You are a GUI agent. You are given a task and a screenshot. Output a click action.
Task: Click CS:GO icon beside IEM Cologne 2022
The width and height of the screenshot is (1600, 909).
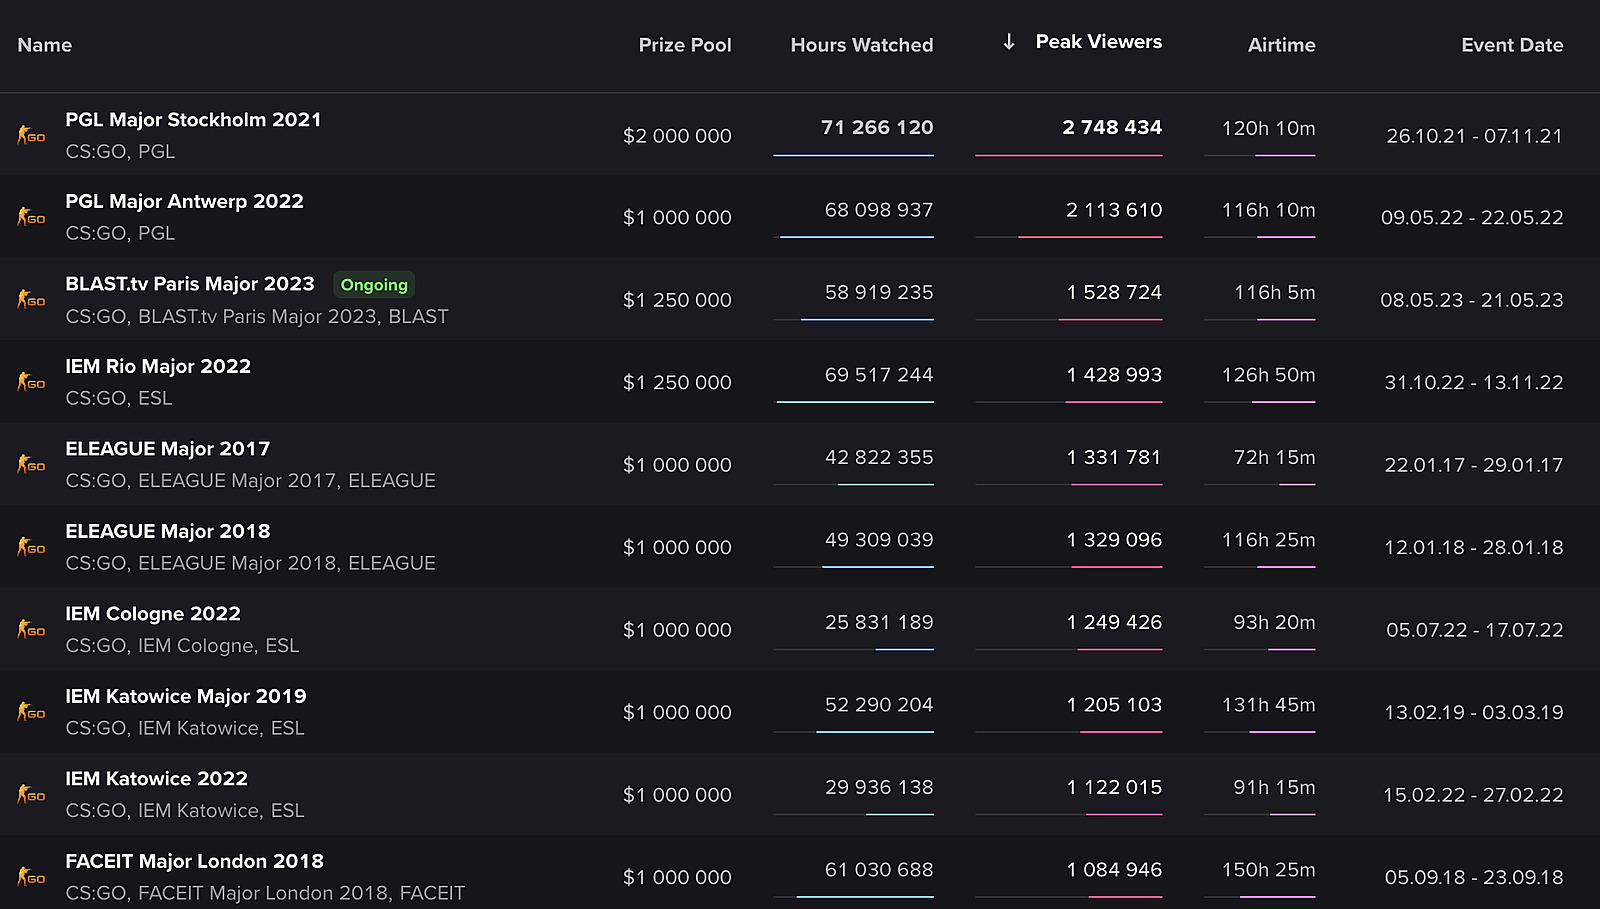click(x=31, y=629)
